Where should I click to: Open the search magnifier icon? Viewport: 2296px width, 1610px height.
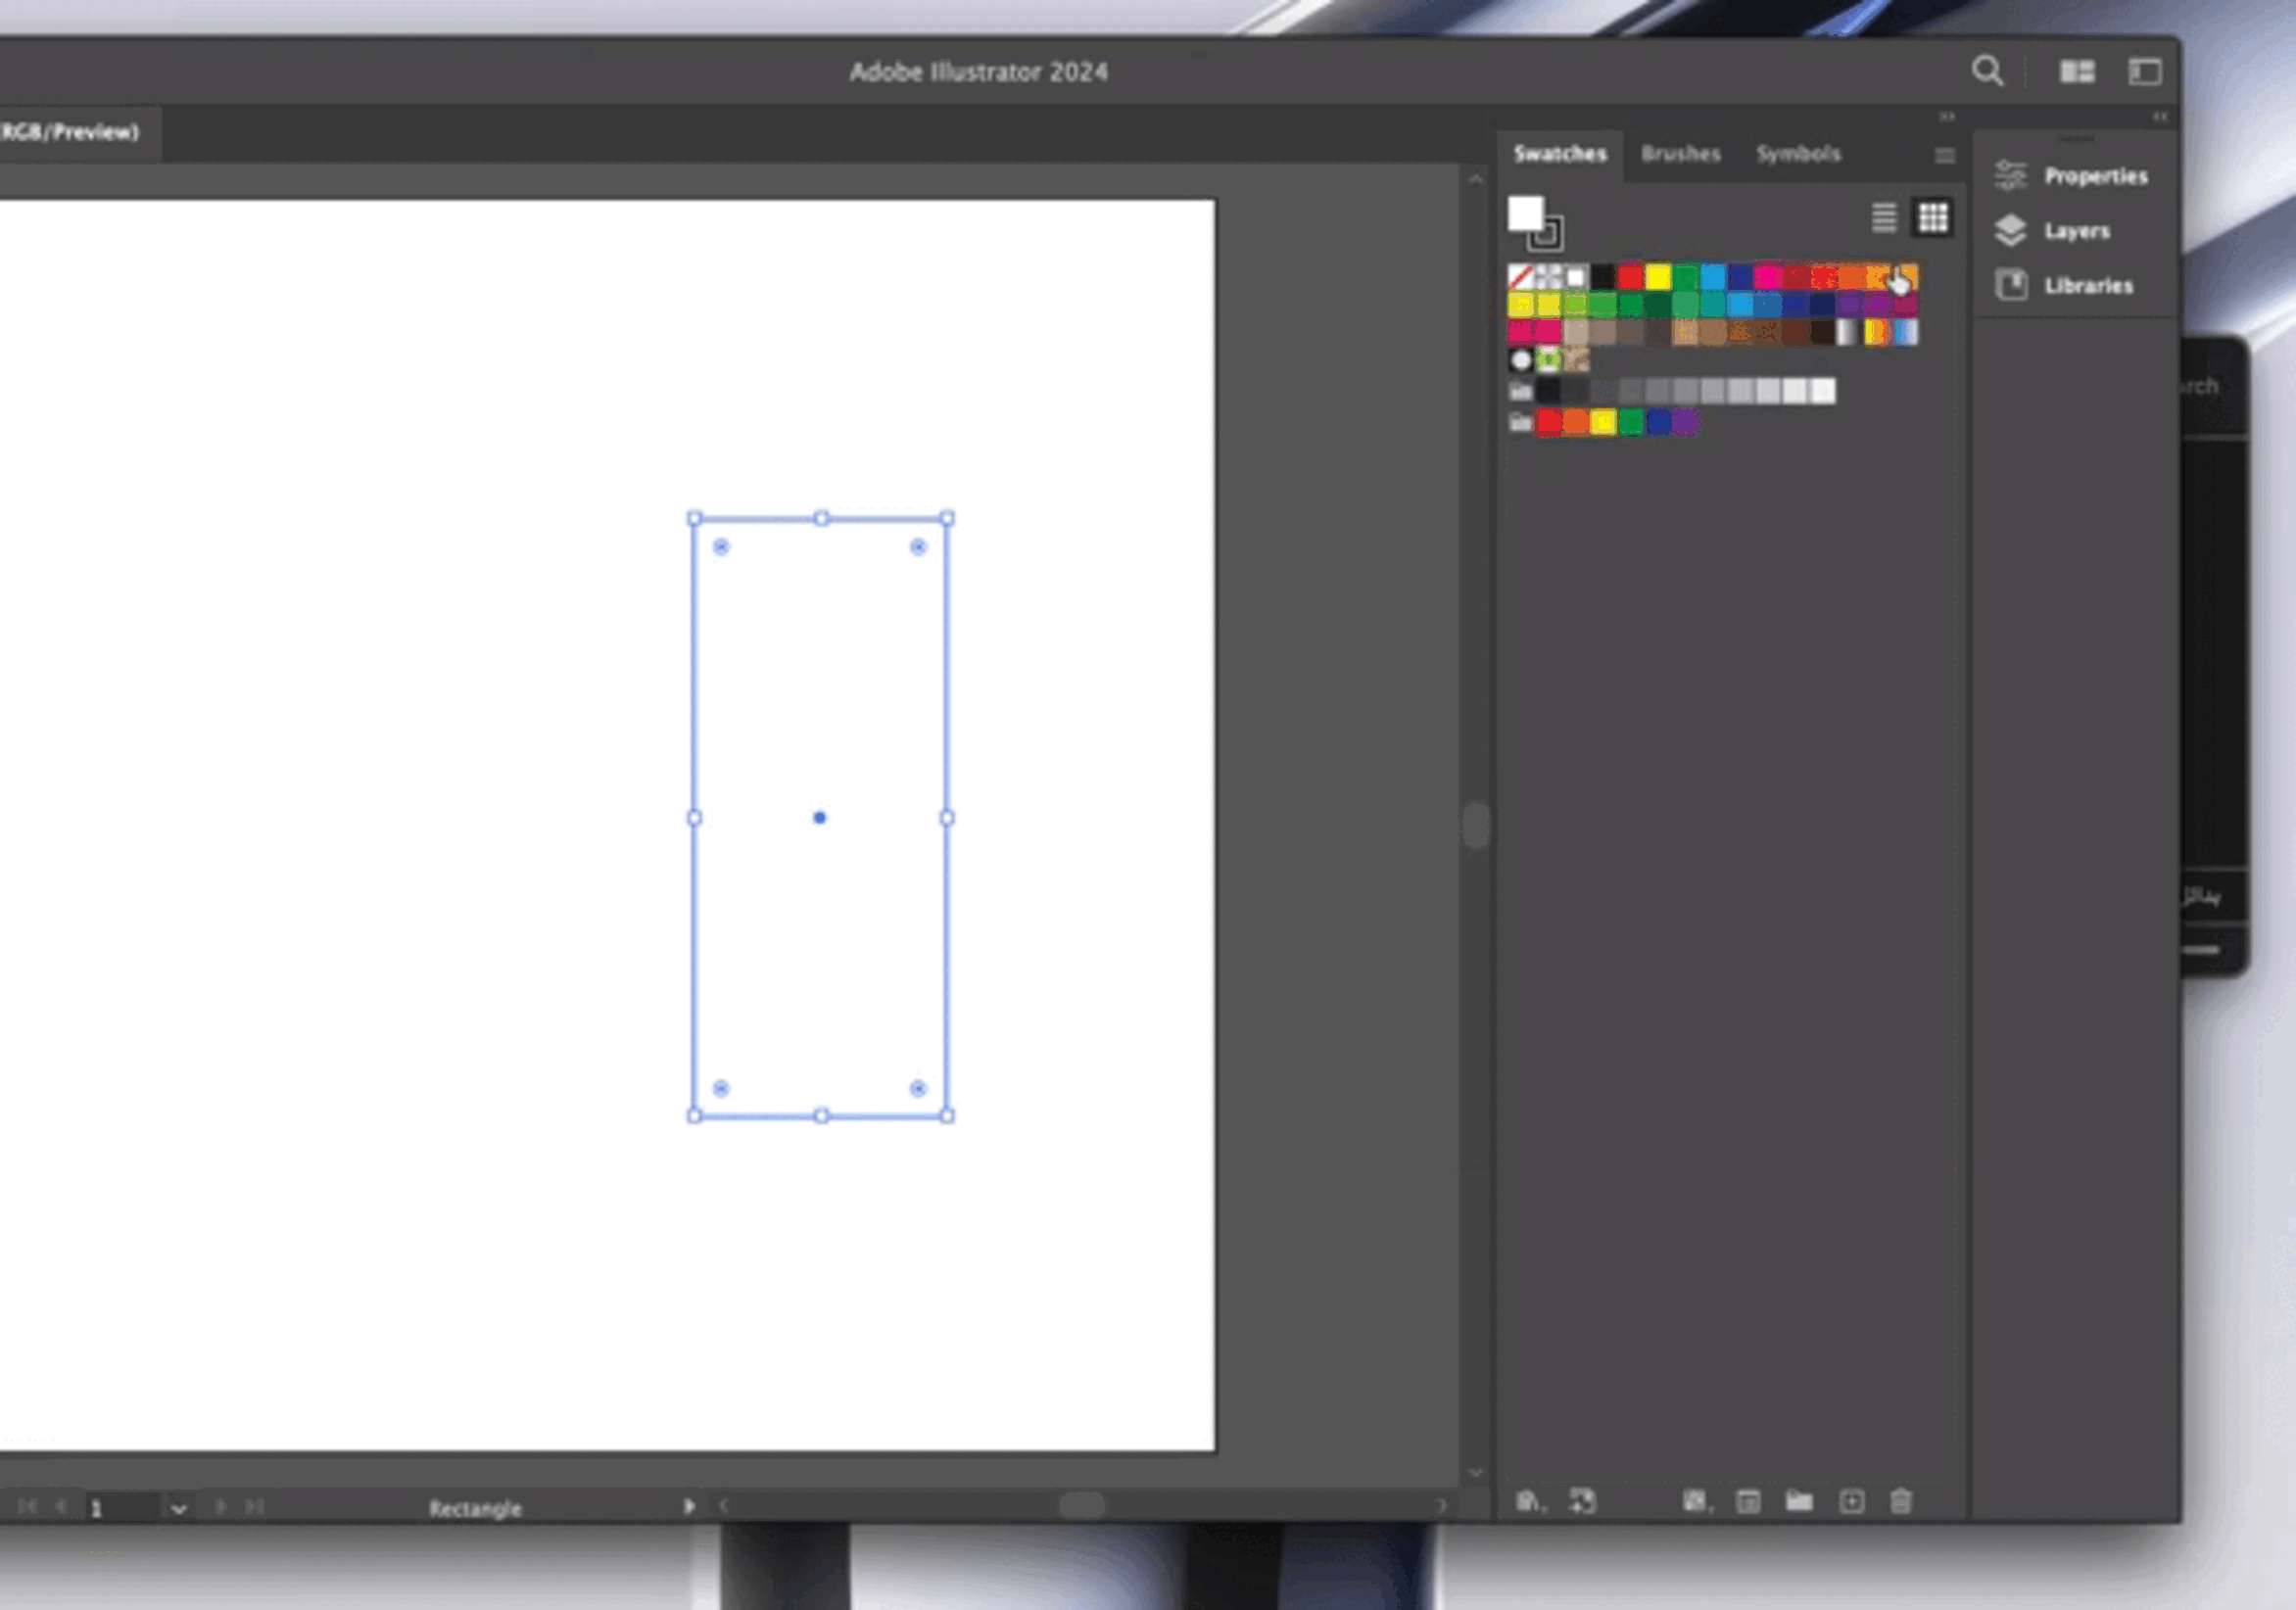[1987, 71]
